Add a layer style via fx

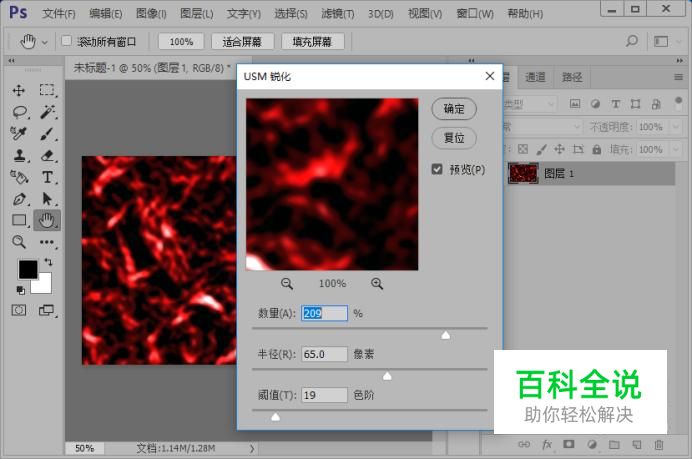pos(547,444)
